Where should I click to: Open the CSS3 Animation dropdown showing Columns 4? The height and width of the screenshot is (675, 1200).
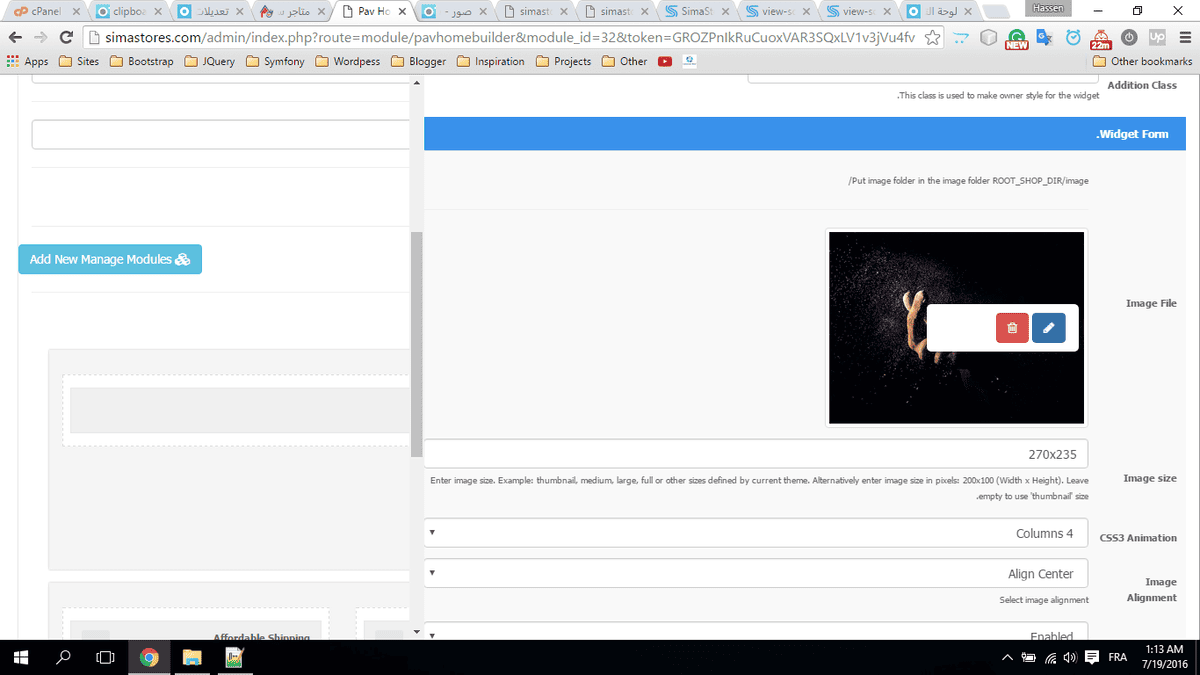[756, 533]
